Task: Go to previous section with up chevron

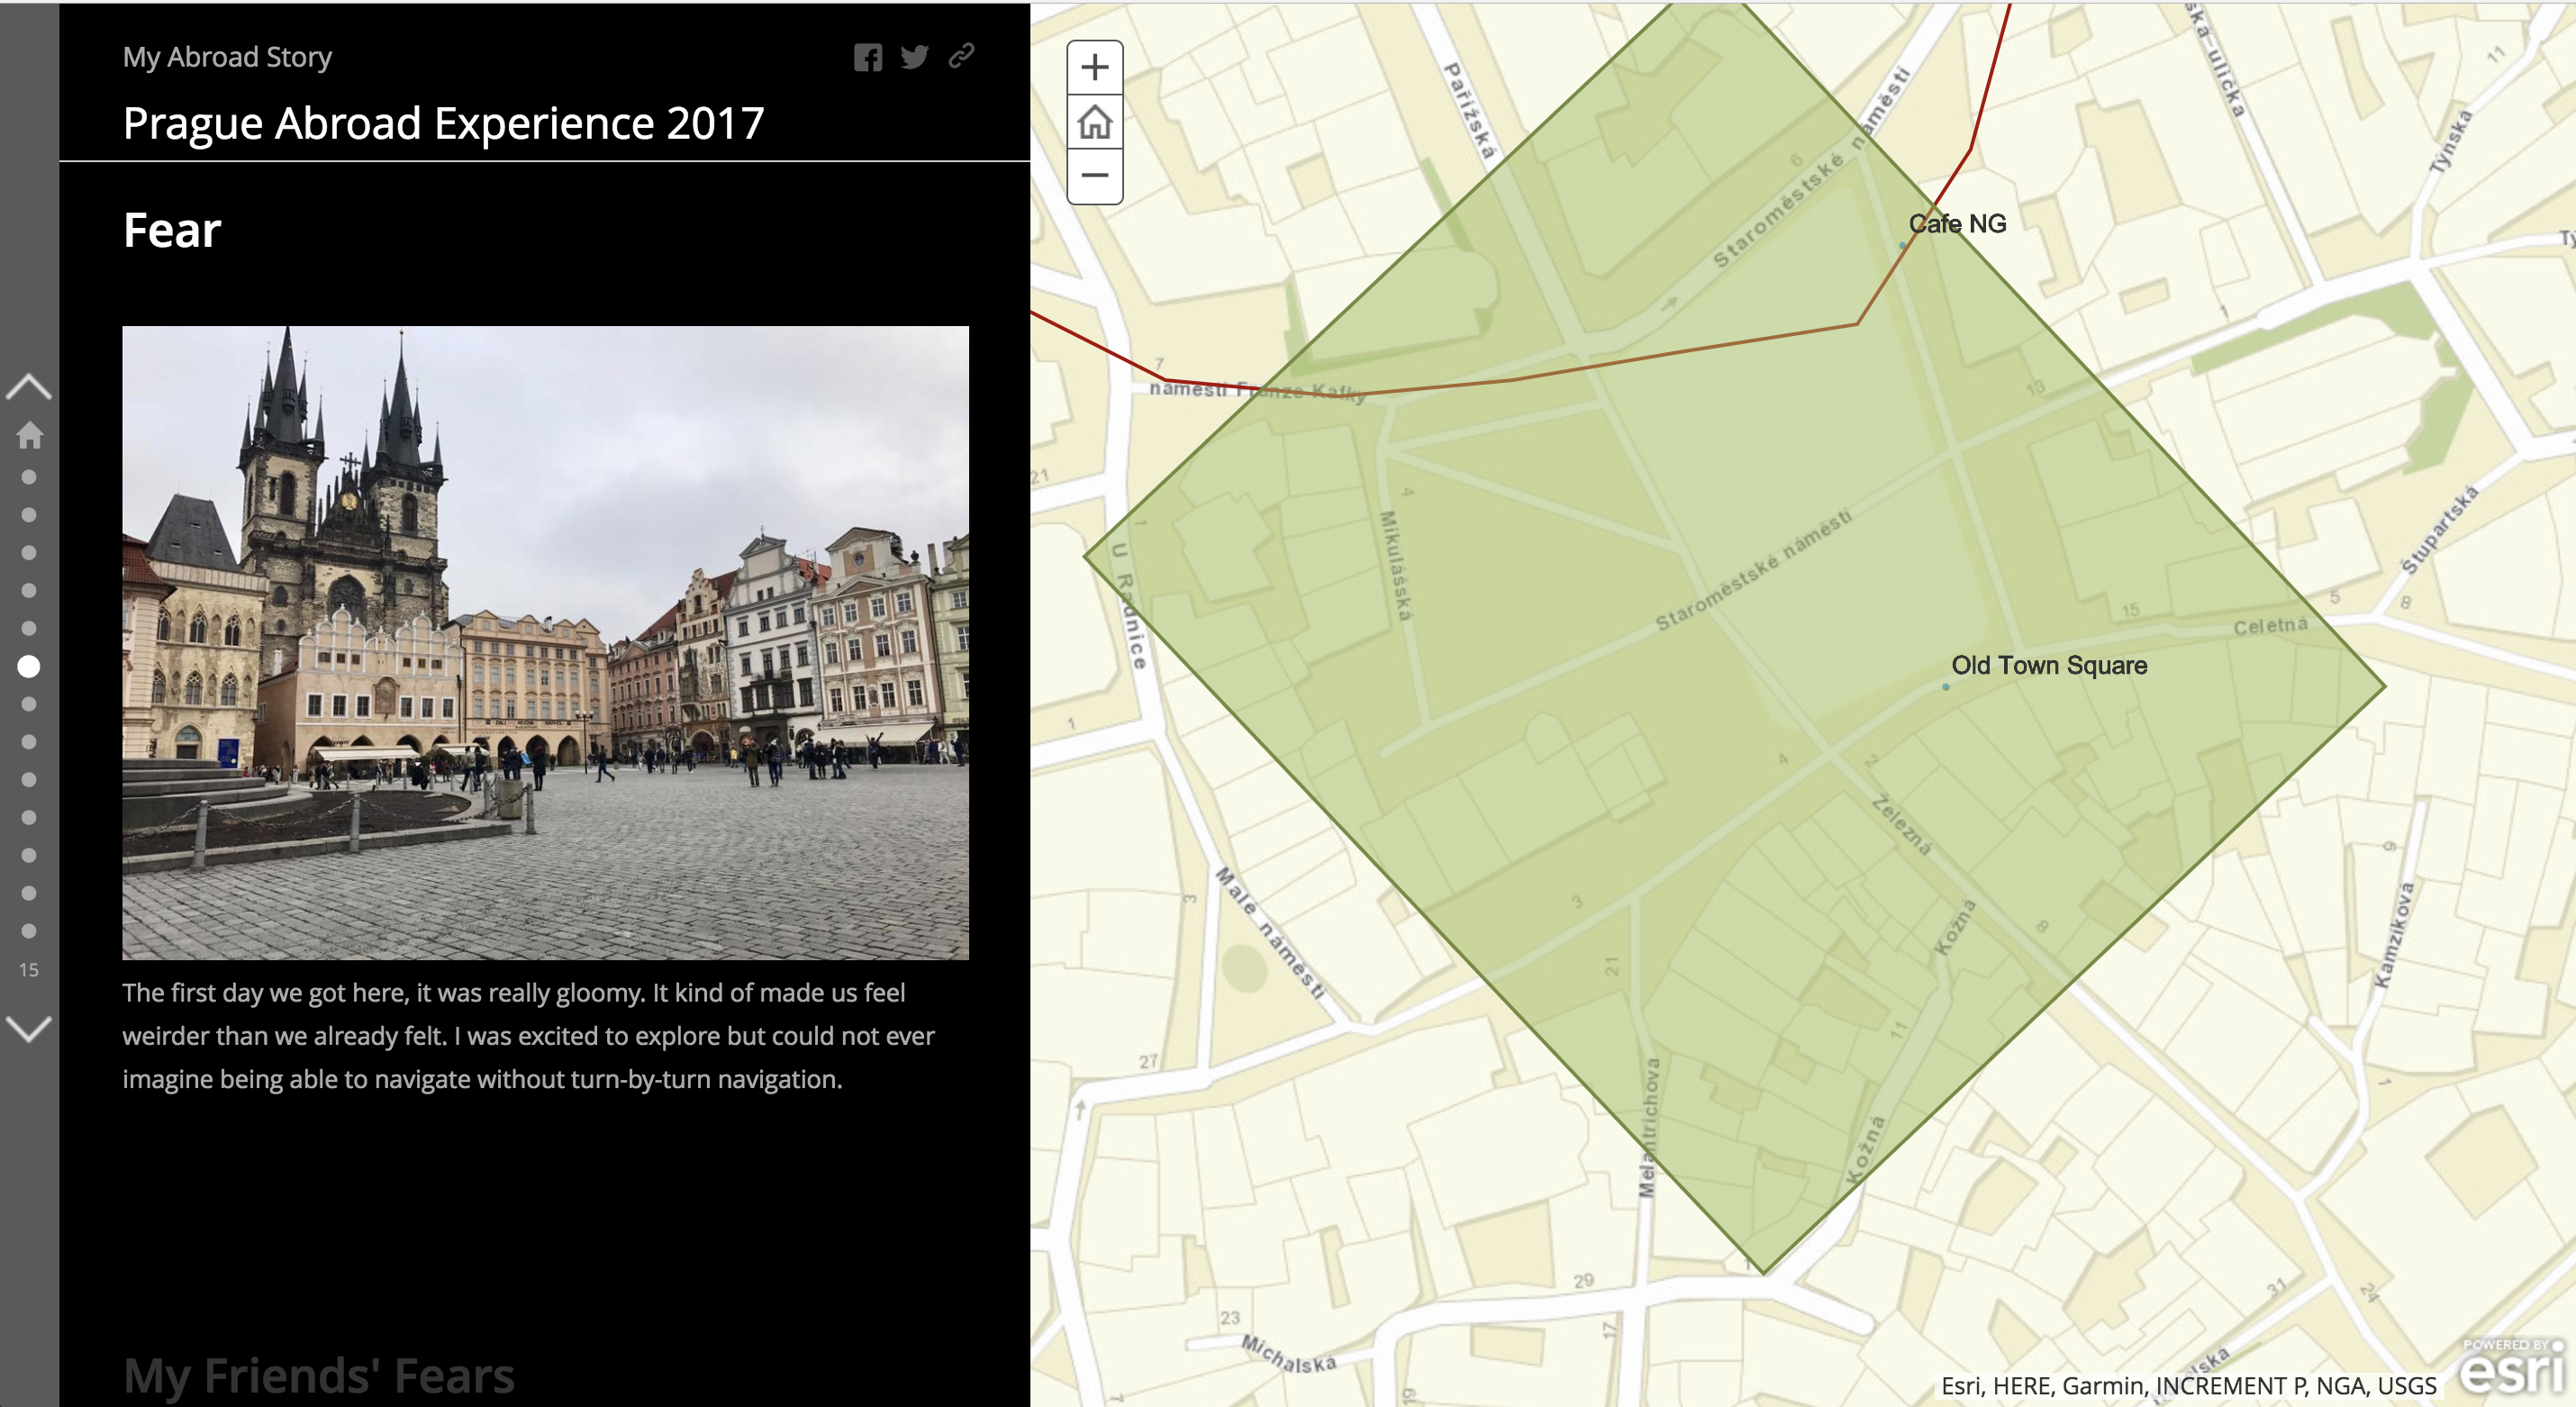Action: [x=29, y=387]
